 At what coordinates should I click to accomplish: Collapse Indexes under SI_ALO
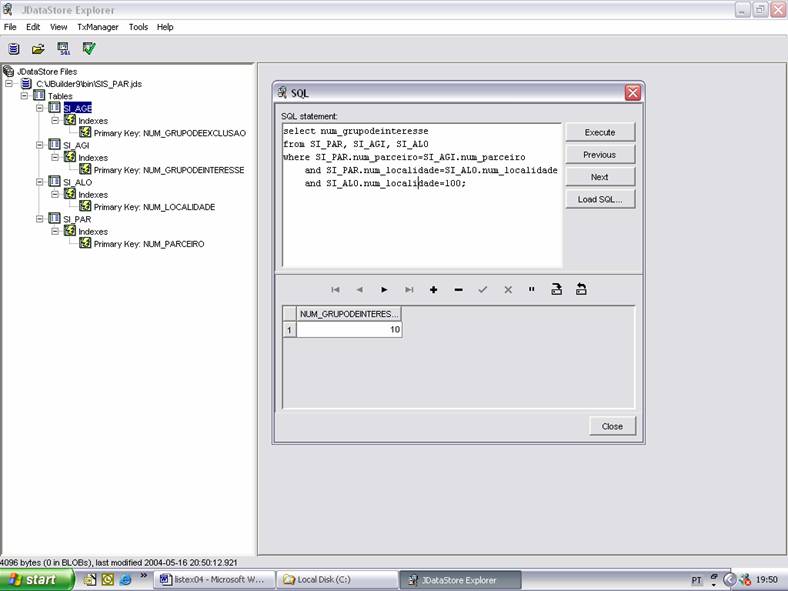pyautogui.click(x=55, y=194)
